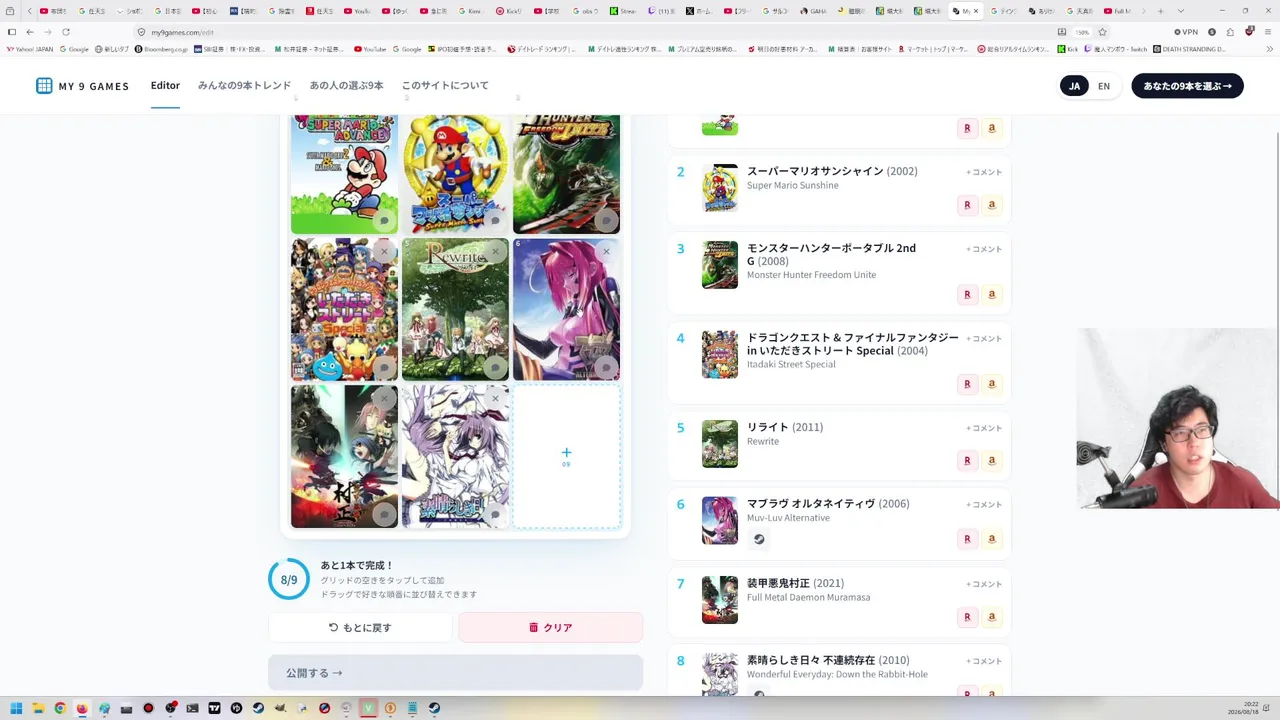Viewport: 1280px width, 720px height.
Task: Remove Rewrite cover from the grid
Action: (495, 251)
